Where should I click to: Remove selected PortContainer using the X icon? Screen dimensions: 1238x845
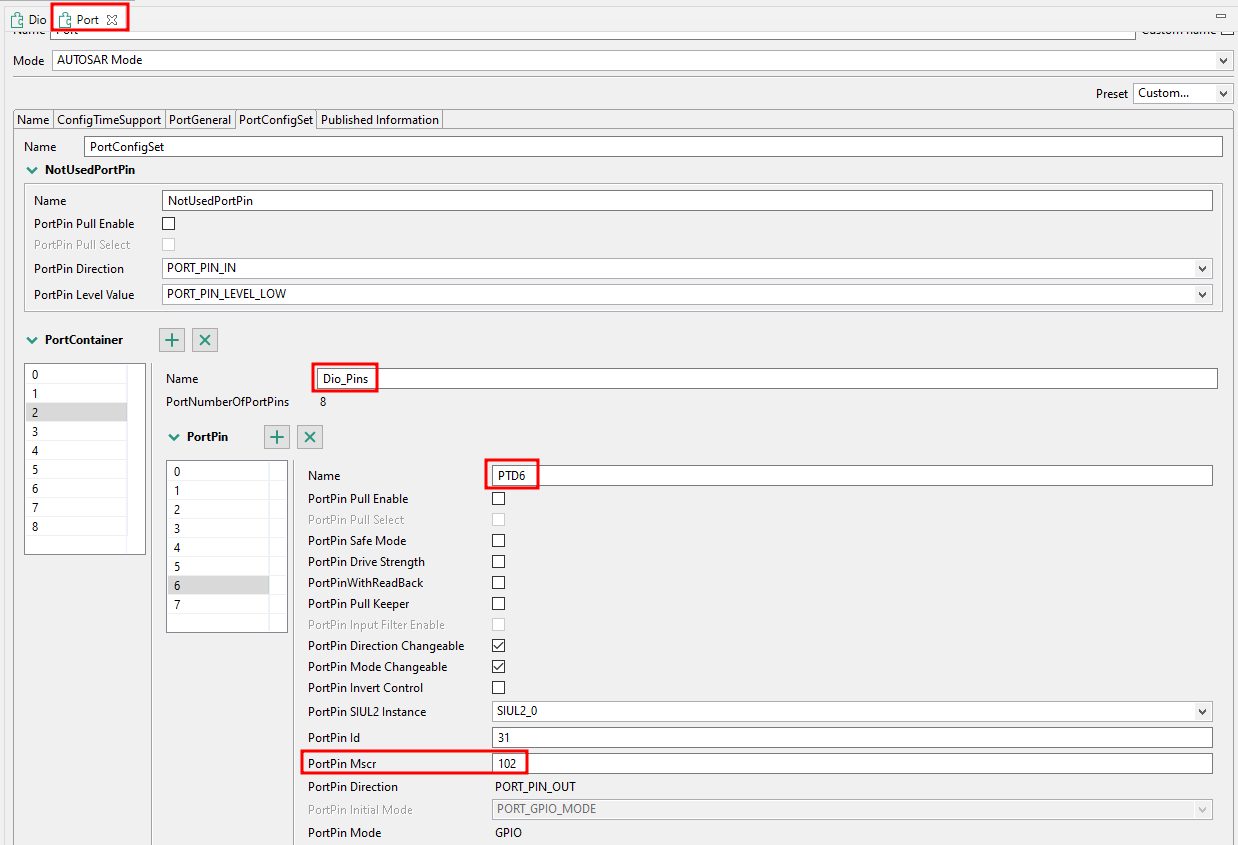coord(204,340)
